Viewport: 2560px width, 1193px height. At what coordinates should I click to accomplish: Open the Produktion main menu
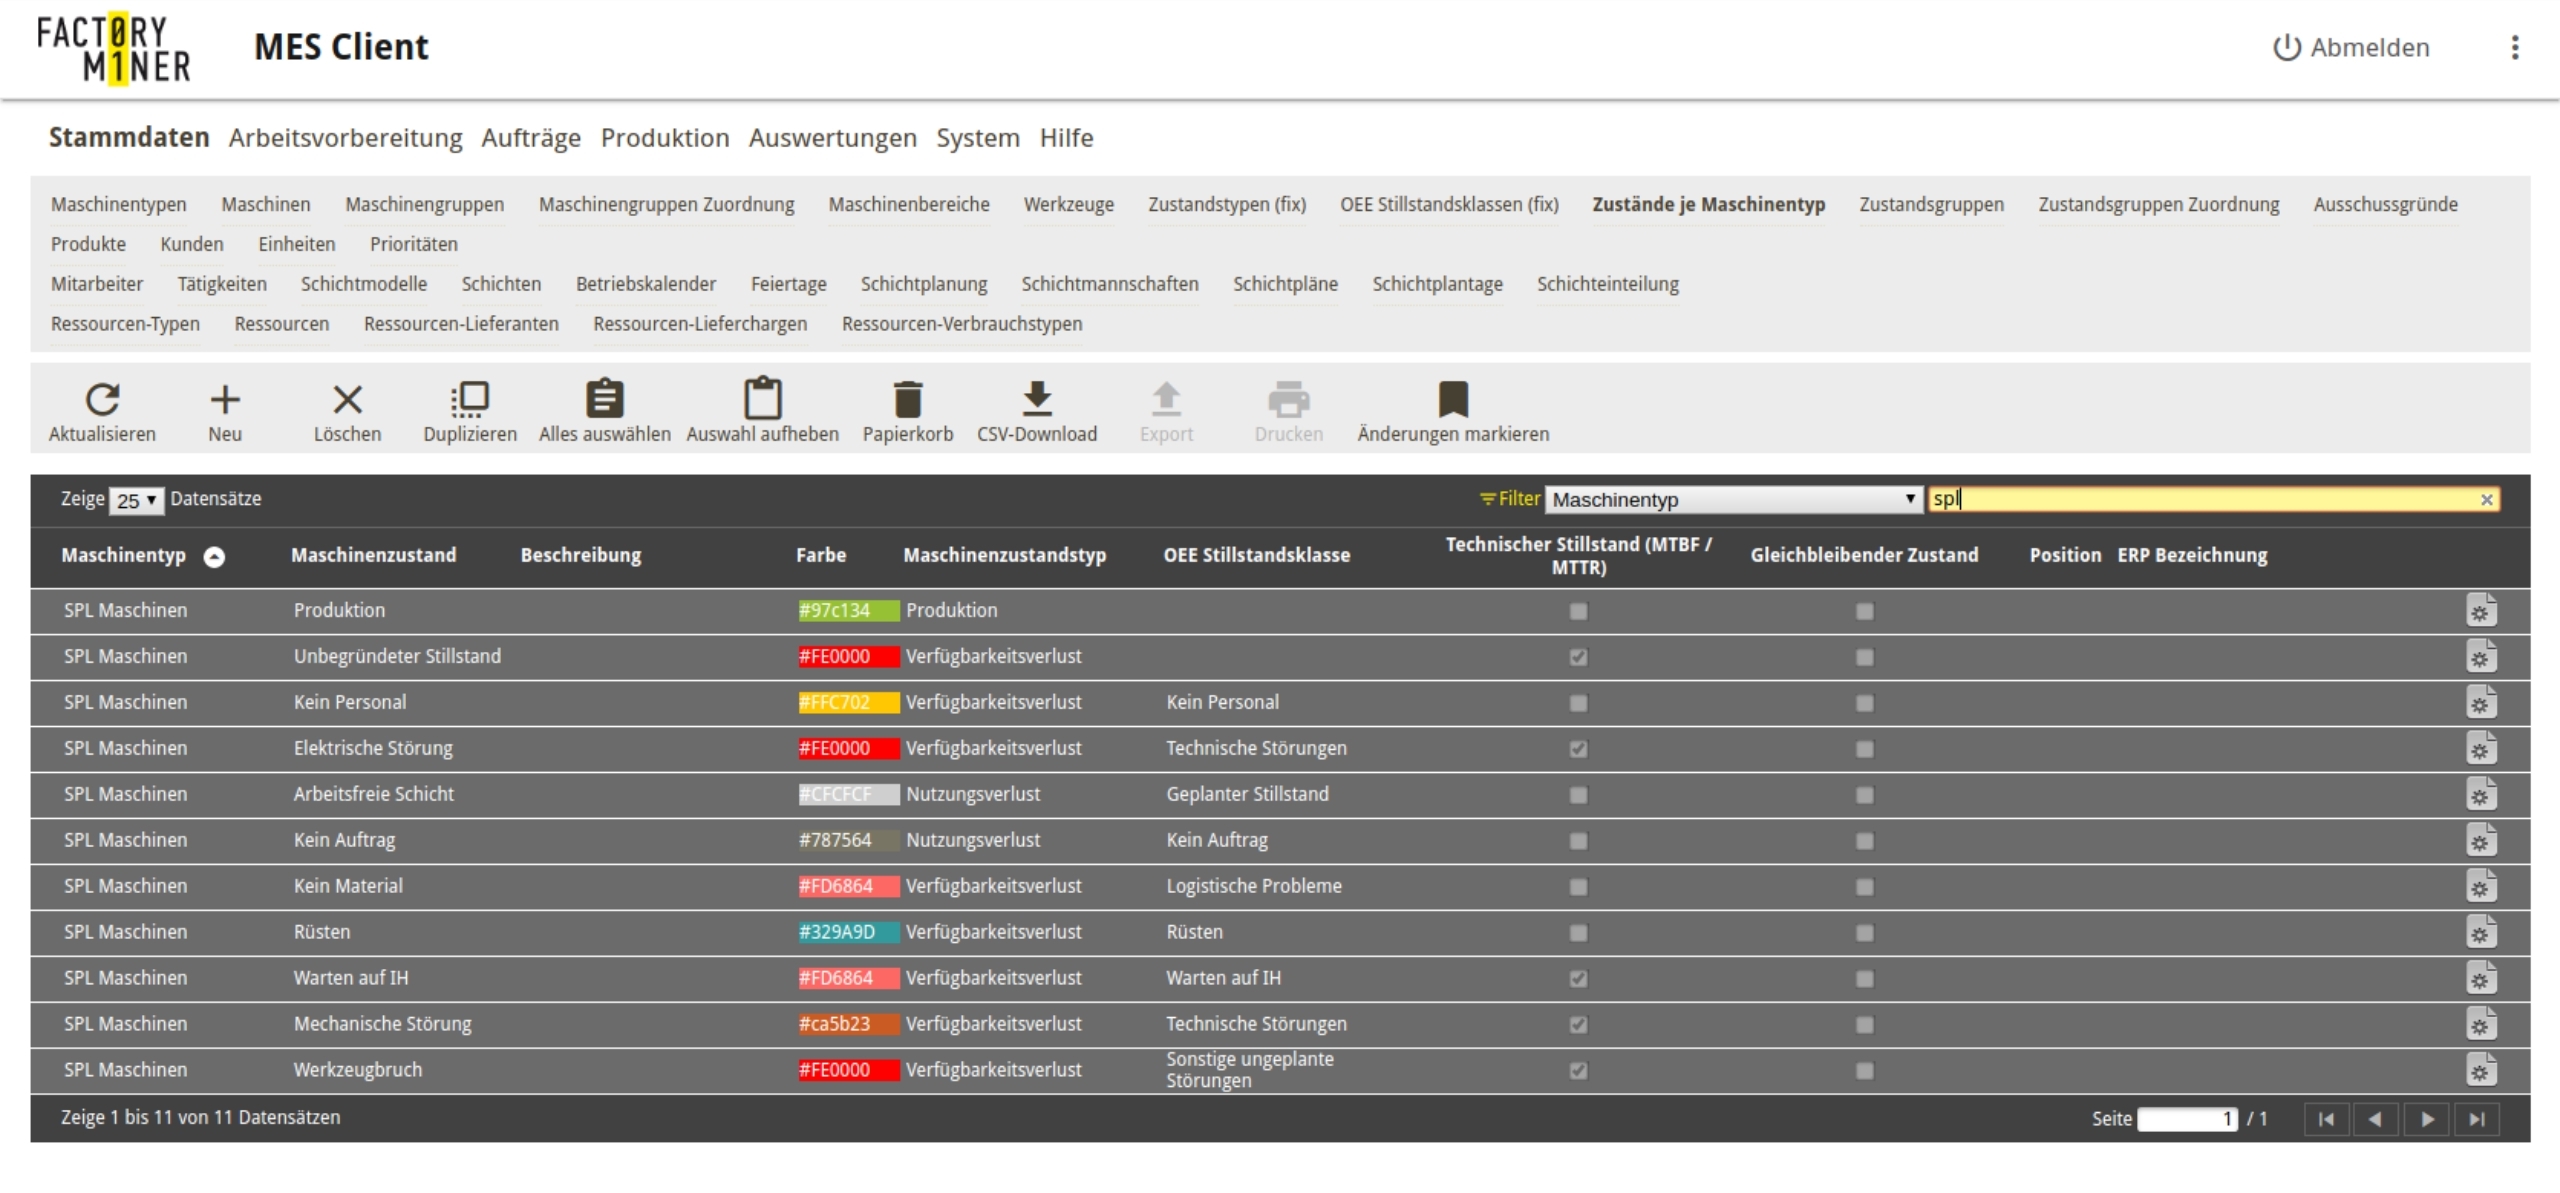click(x=664, y=138)
